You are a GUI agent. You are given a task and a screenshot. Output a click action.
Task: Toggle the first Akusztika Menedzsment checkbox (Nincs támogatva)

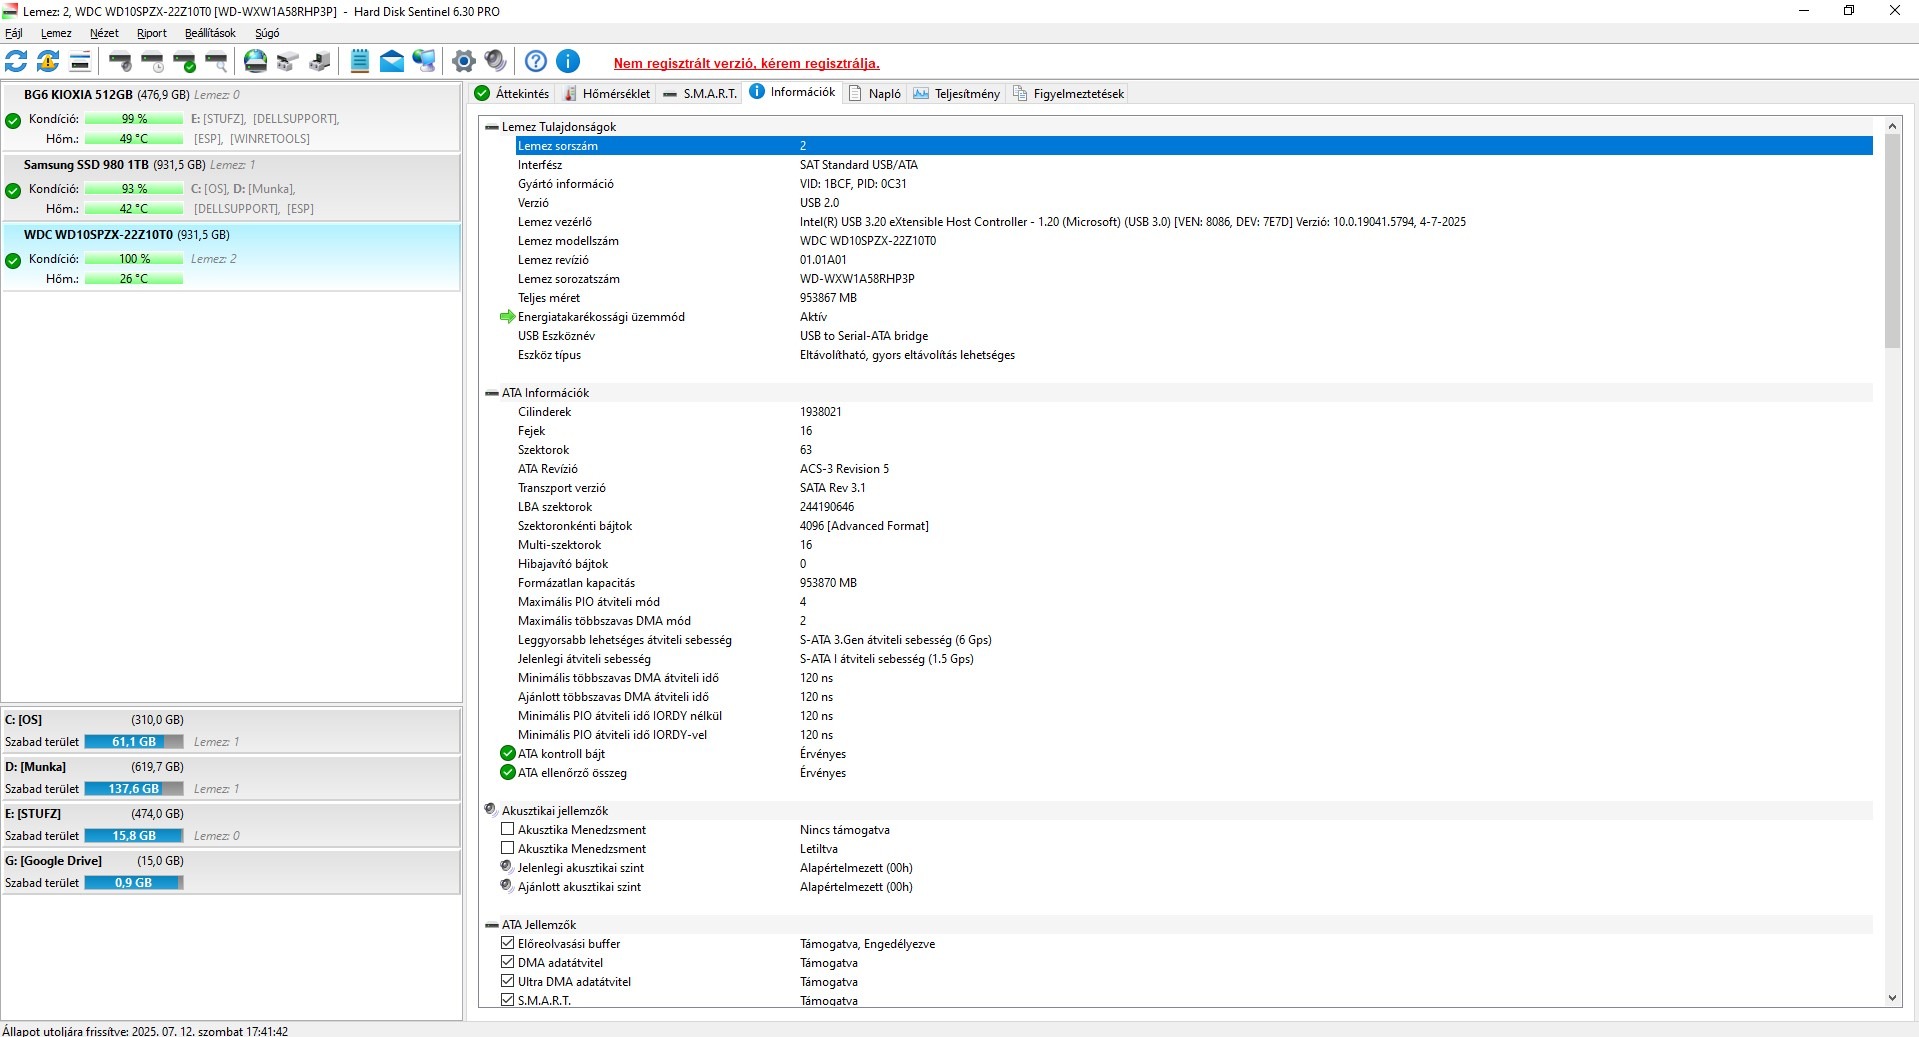(507, 830)
